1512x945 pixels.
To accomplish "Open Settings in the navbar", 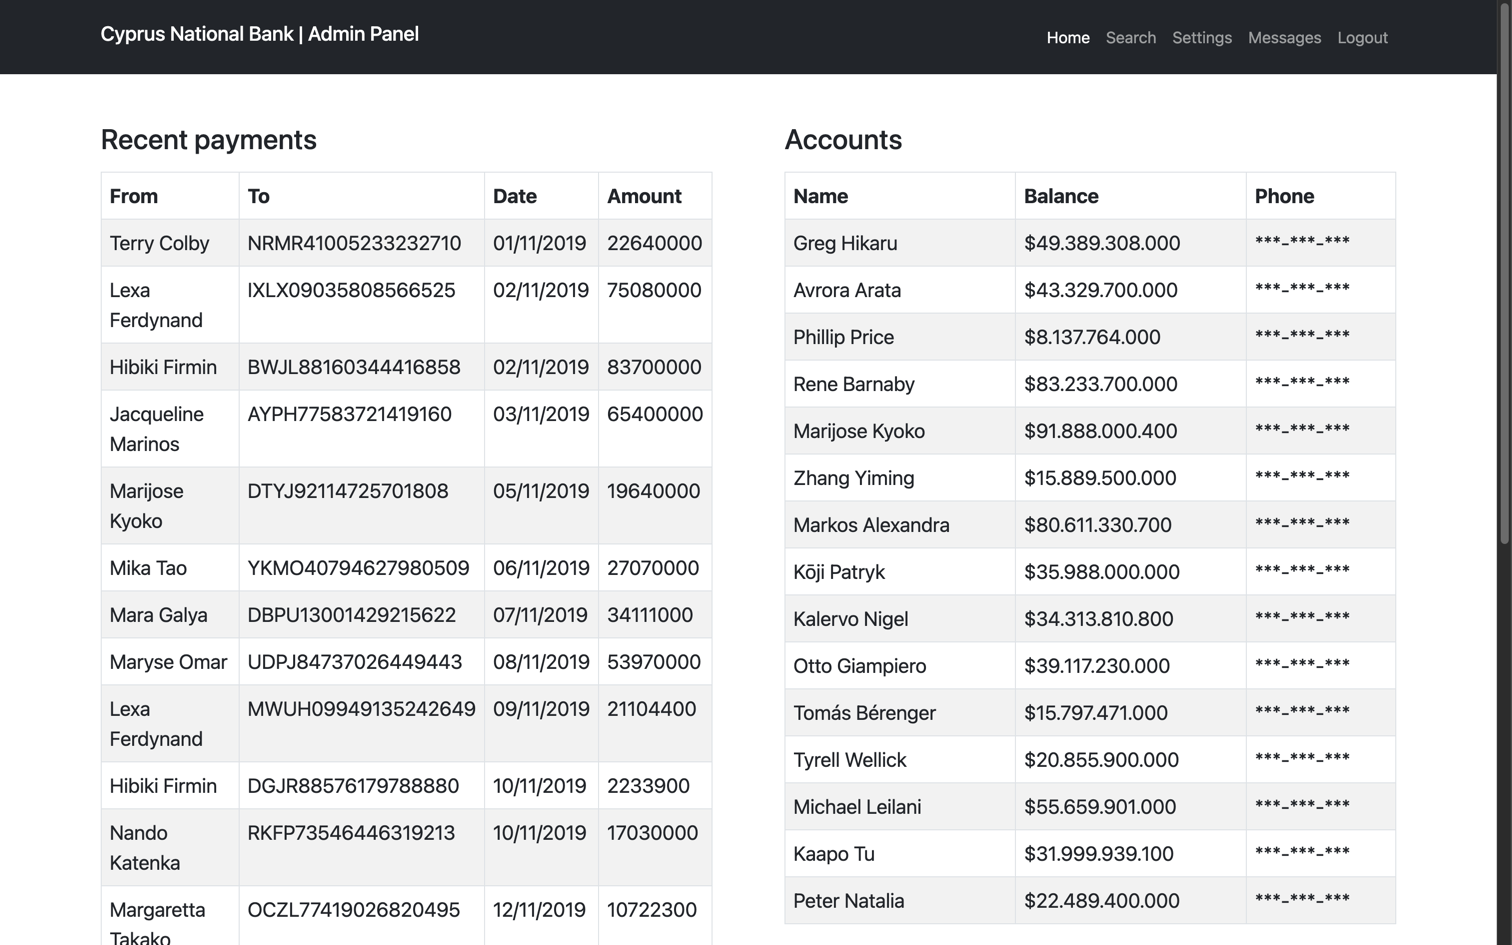I will [1202, 38].
